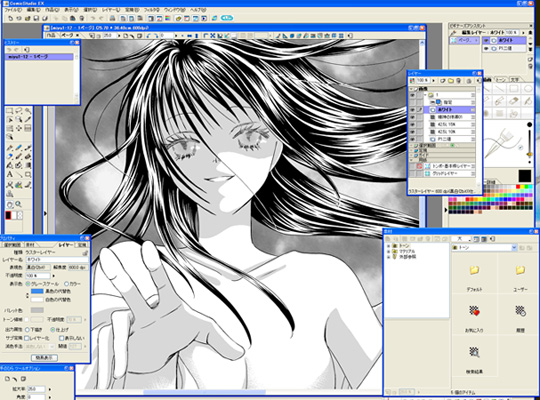Select the eraser tool in tool palette
The width and height of the screenshot is (540, 400).
pyautogui.click(x=10, y=157)
